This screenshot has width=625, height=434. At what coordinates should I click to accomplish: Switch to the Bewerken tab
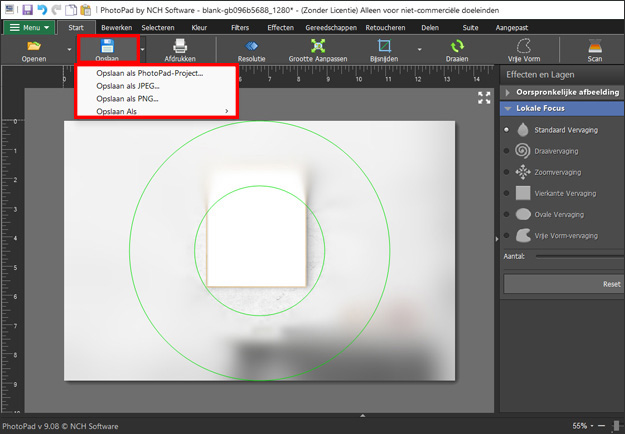[116, 27]
